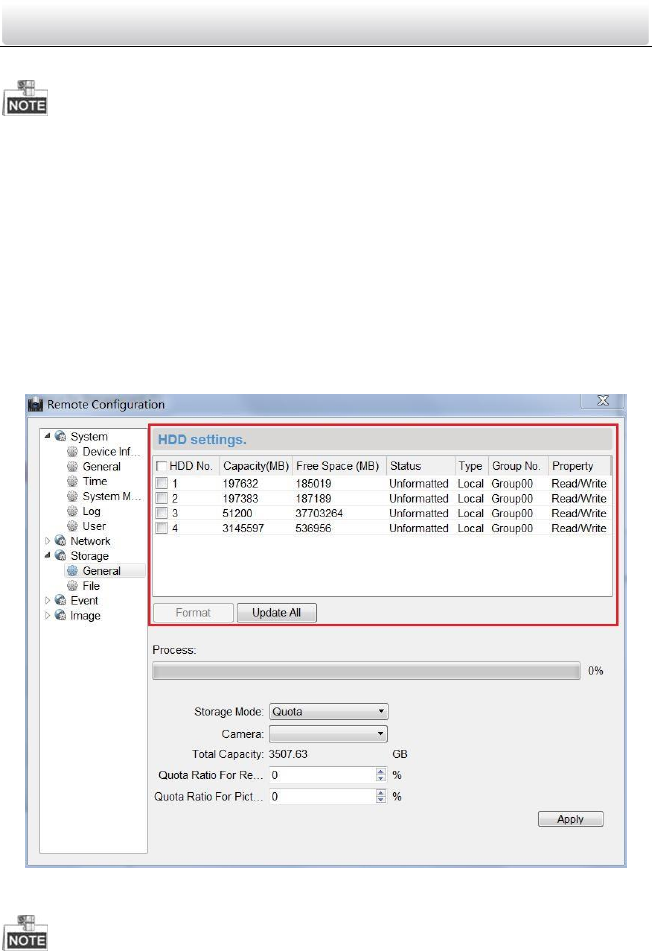Viewport: 652px width, 951px height.
Task: Click the System globe icon in tree
Action: click(61, 437)
